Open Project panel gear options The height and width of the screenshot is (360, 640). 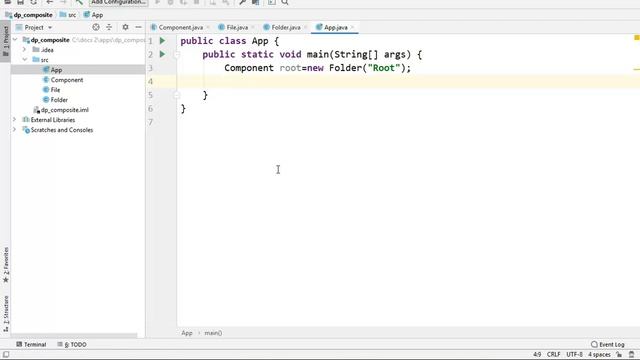click(x=125, y=27)
